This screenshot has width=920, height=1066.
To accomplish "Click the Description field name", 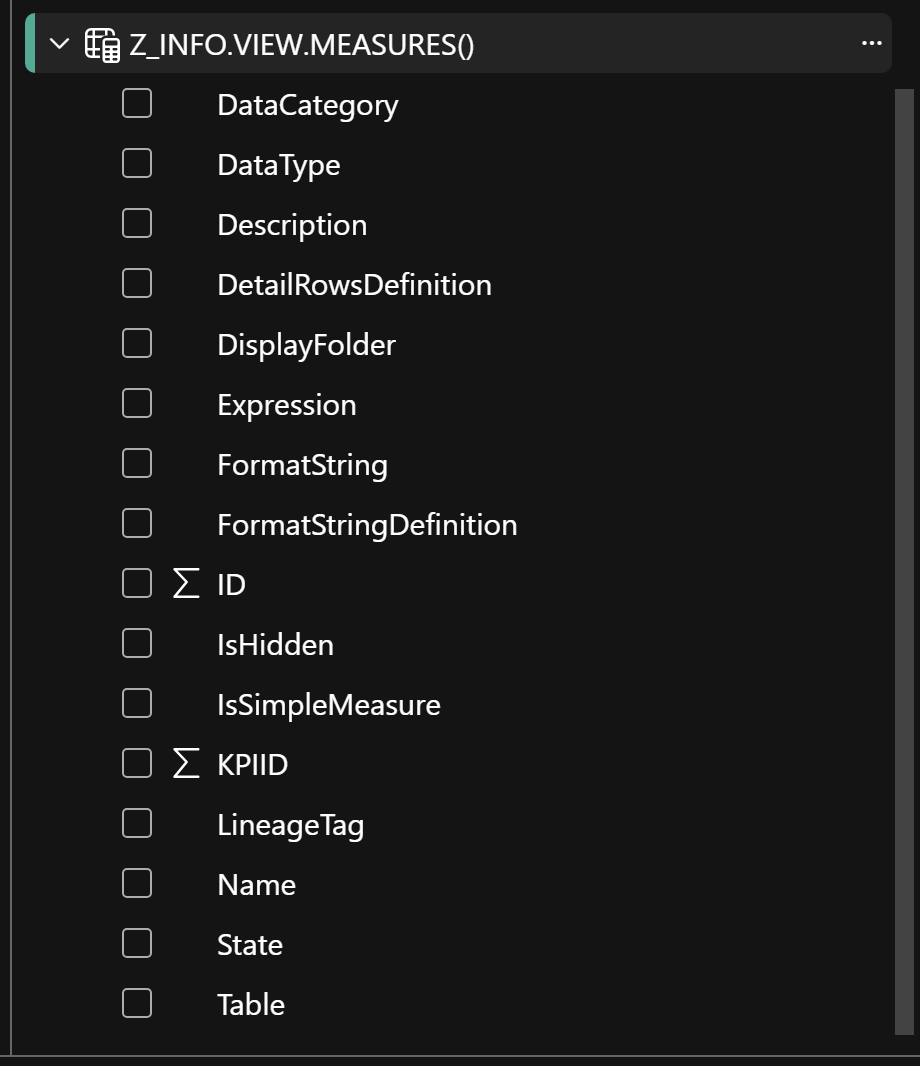I will tap(292, 225).
